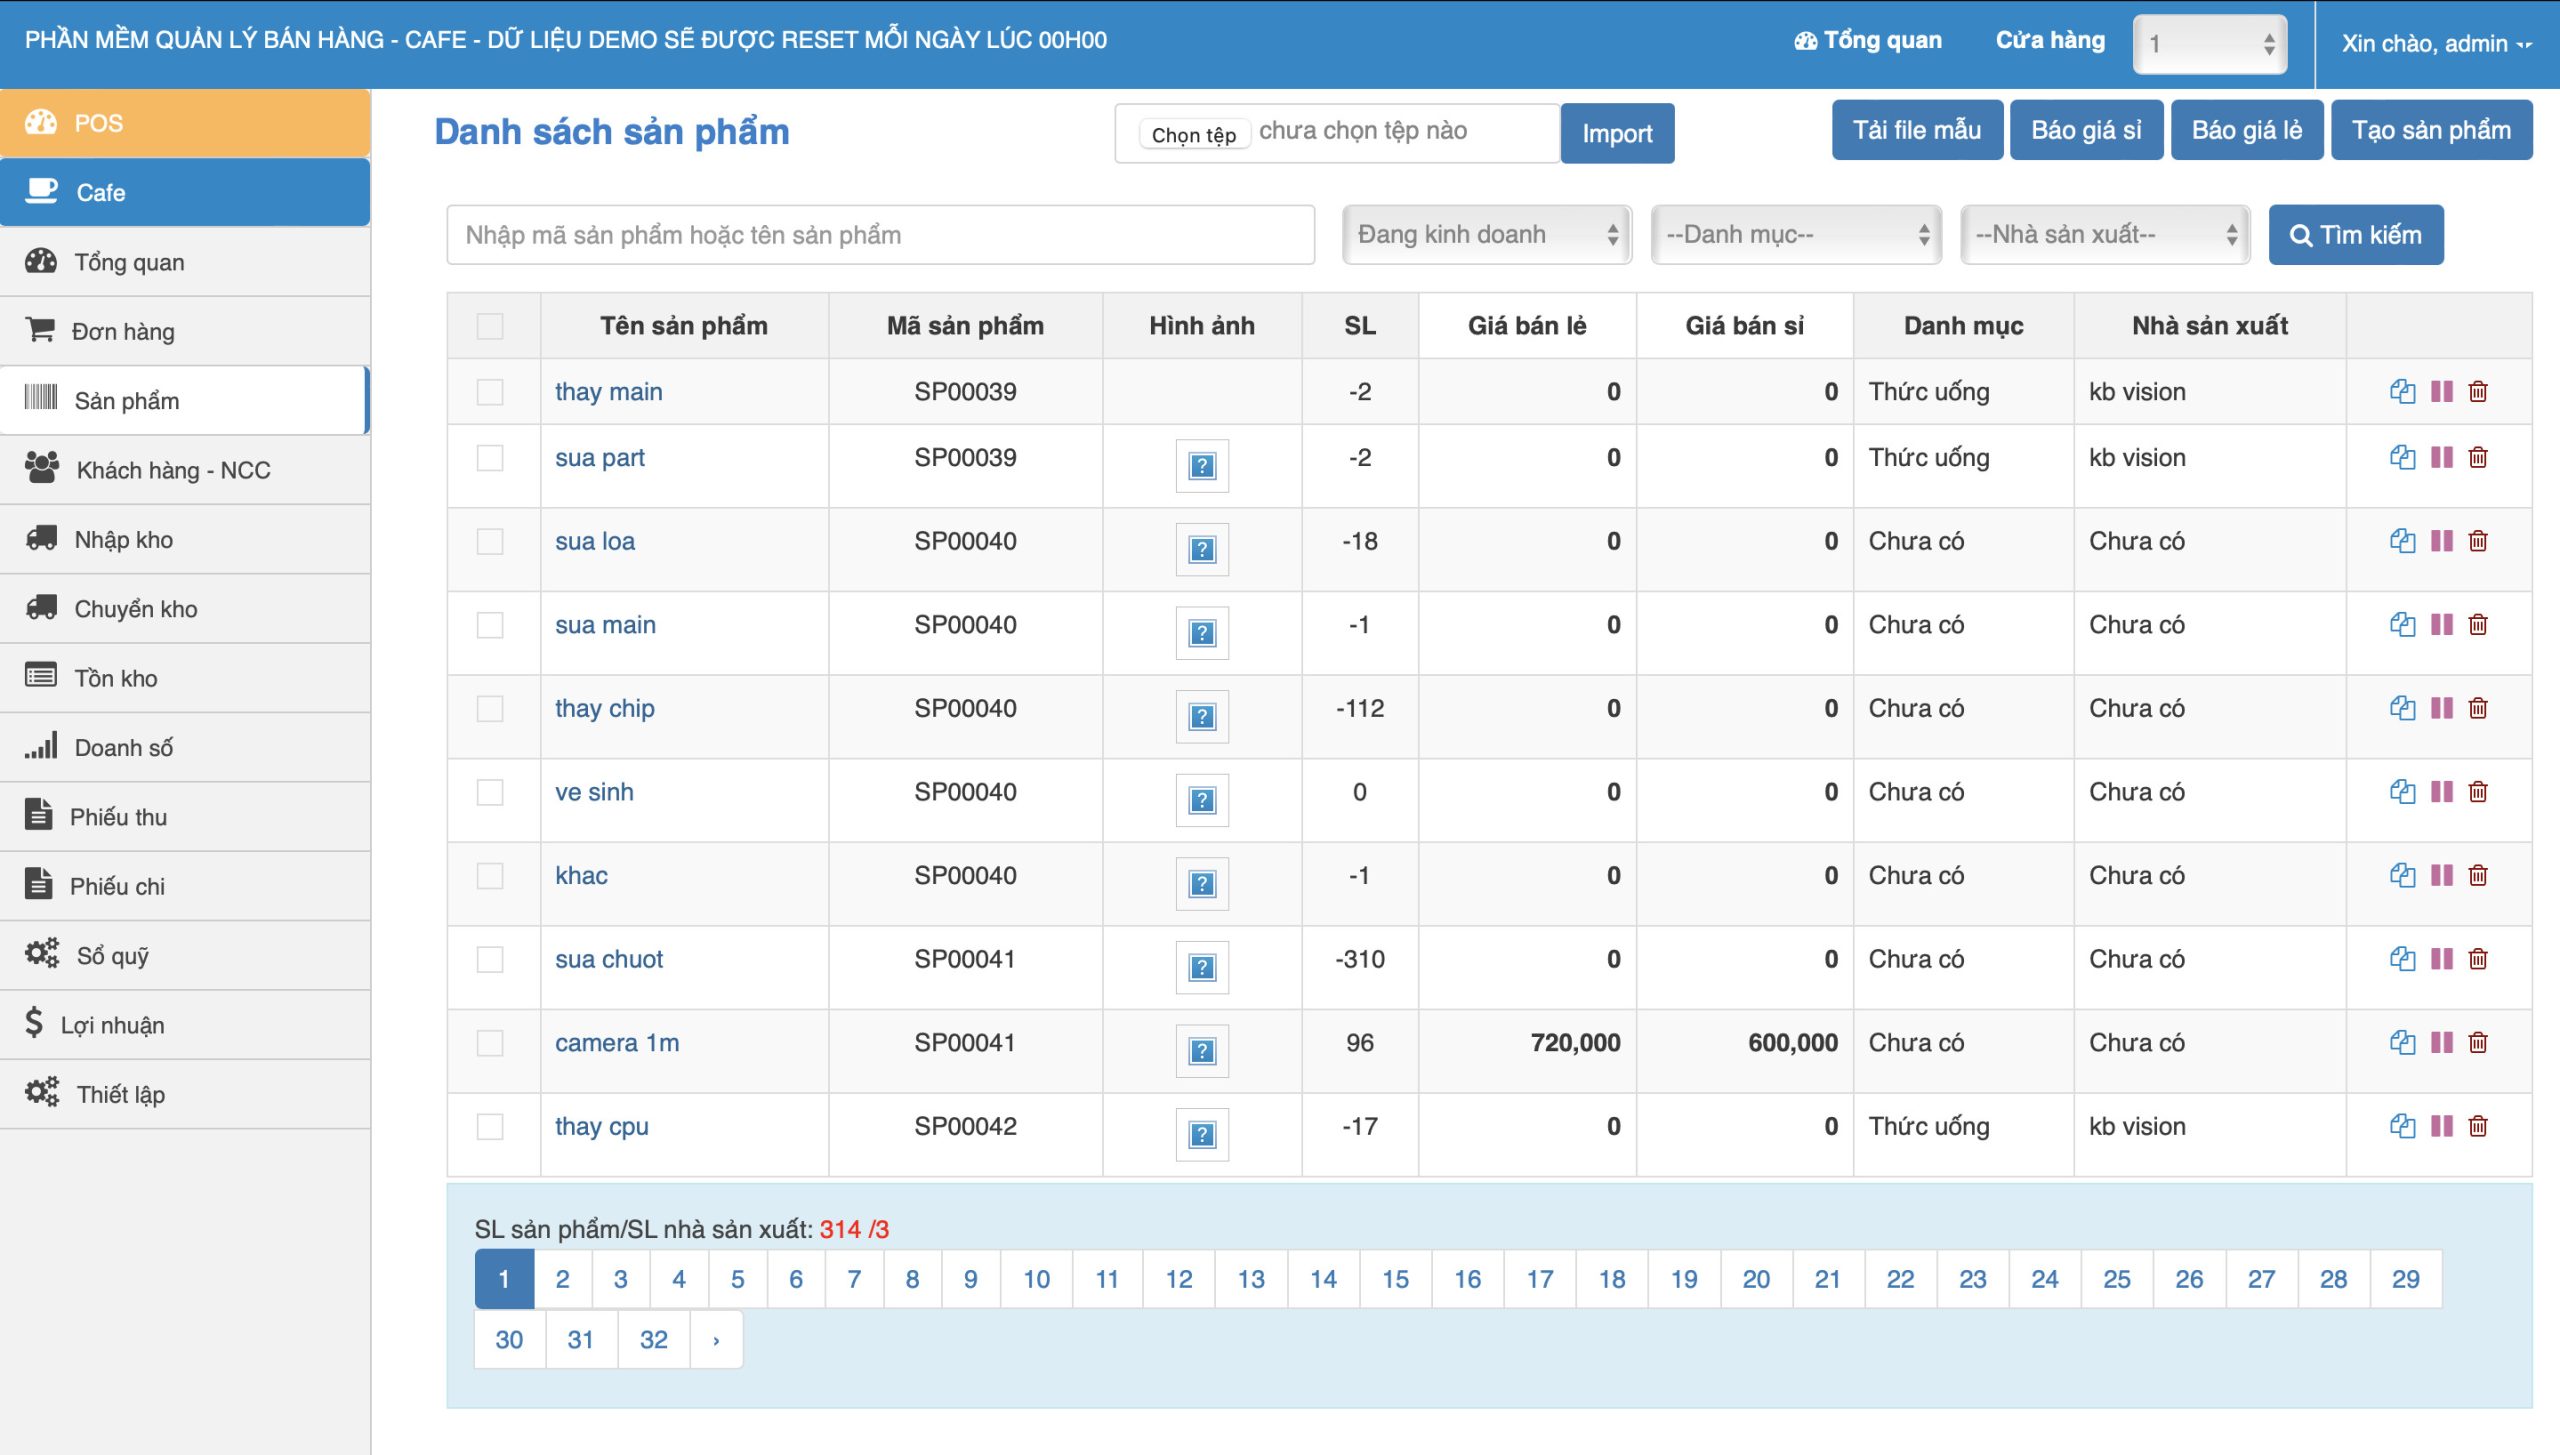
Task: Delete the sua loa product via trash icon
Action: click(2478, 541)
